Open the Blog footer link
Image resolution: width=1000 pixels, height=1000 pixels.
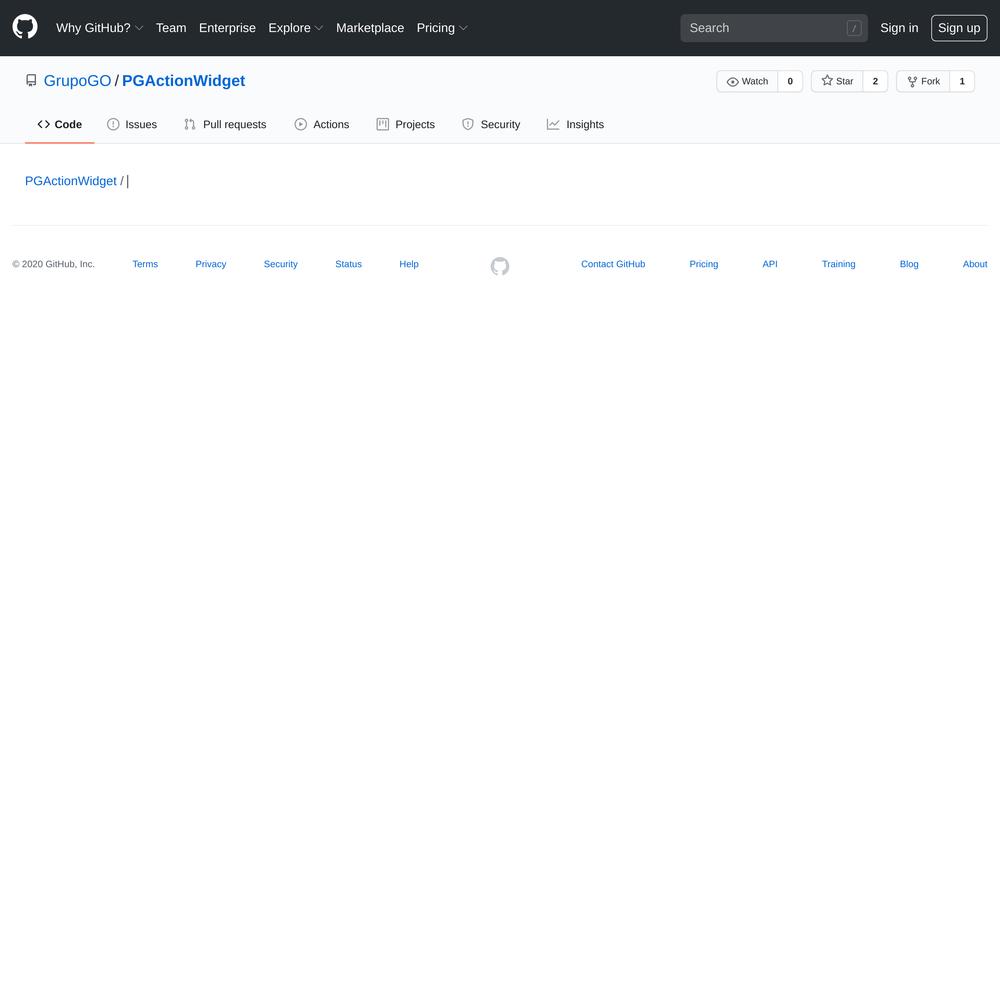pos(909,264)
